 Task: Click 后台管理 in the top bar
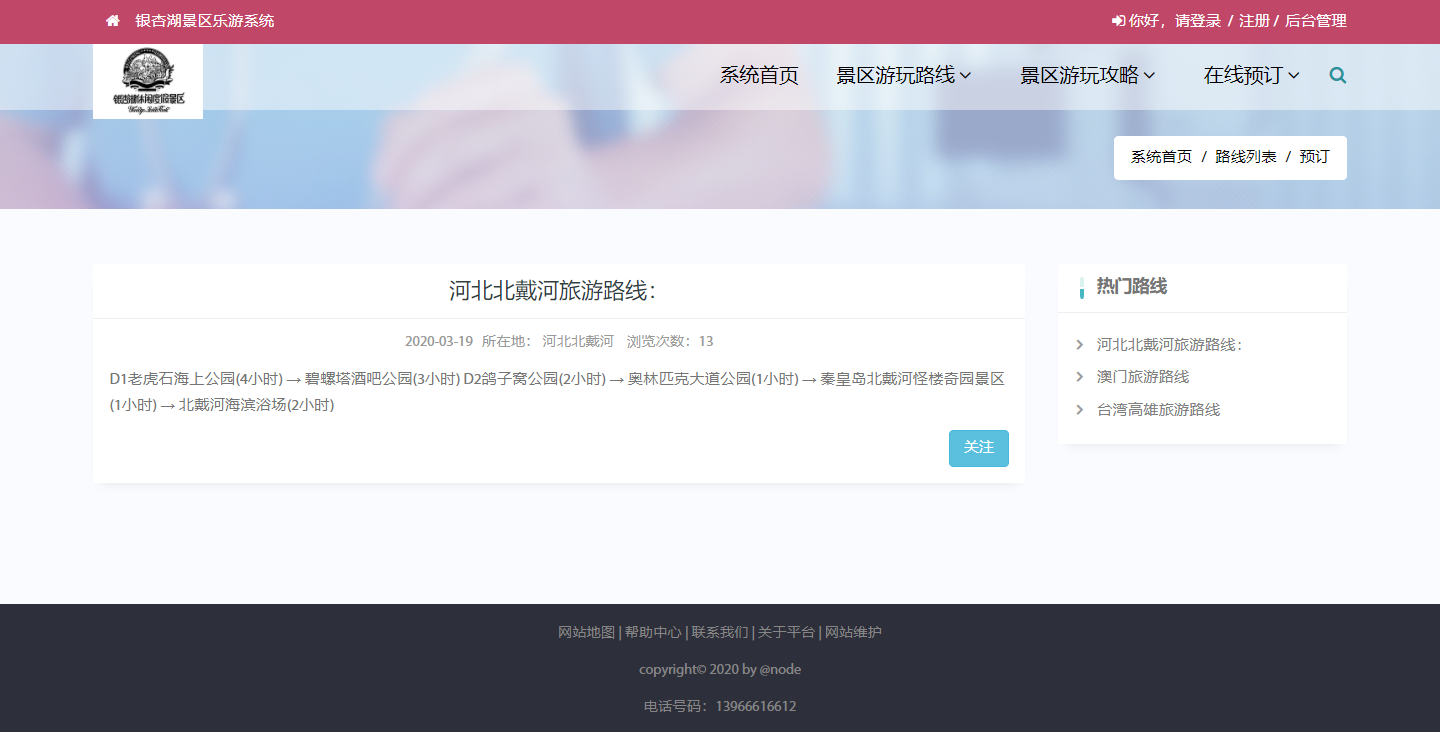(1315, 21)
